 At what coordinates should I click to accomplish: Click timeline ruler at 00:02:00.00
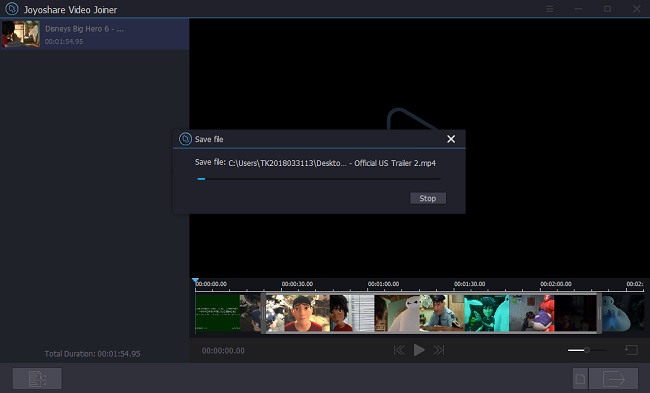coord(555,284)
